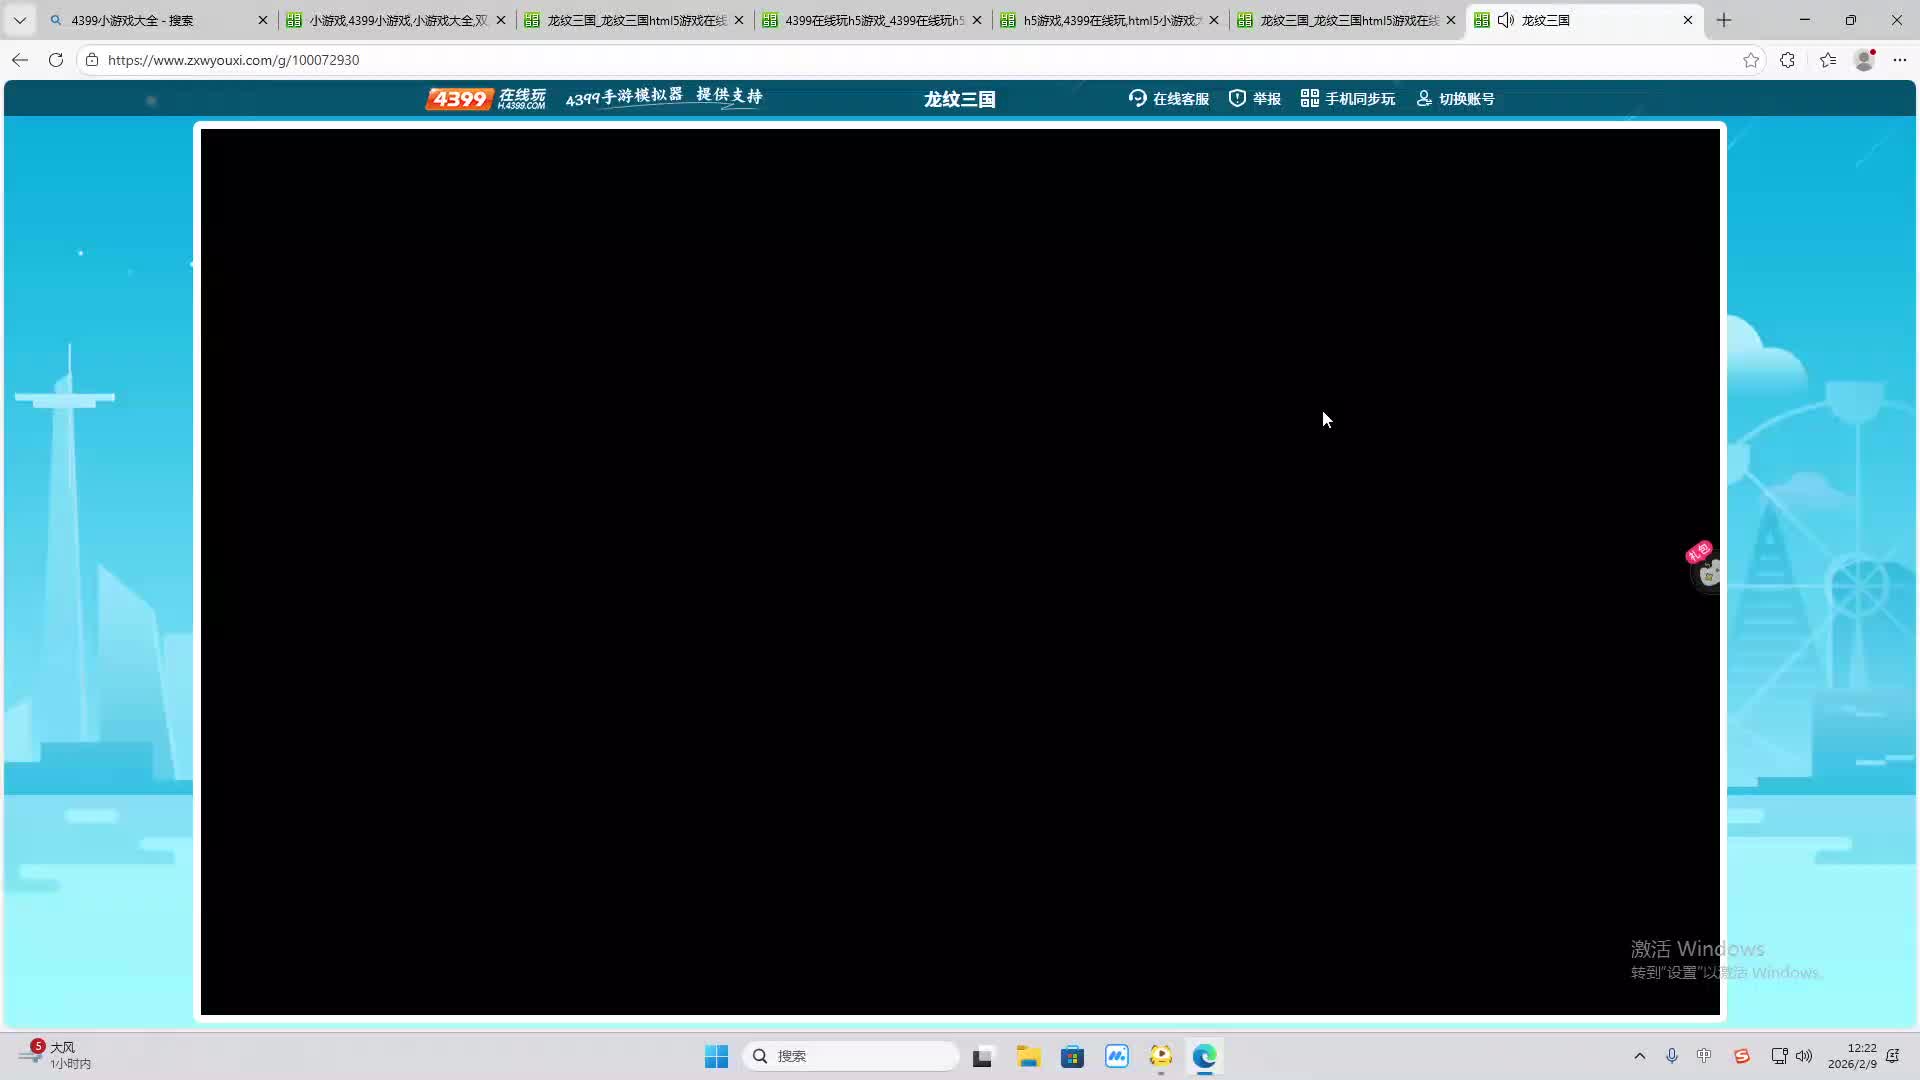This screenshot has width=1920, height=1080.
Task: Click the 举报 shield icon
Action: click(1237, 98)
